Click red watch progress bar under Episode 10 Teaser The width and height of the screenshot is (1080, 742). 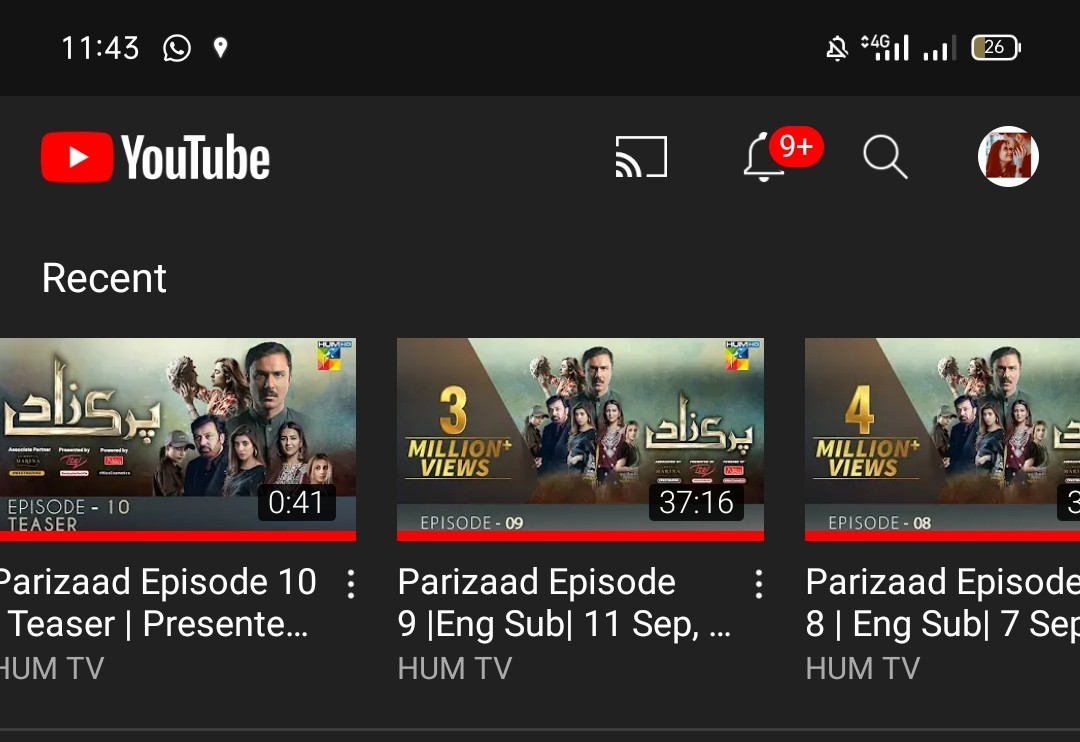(178, 536)
